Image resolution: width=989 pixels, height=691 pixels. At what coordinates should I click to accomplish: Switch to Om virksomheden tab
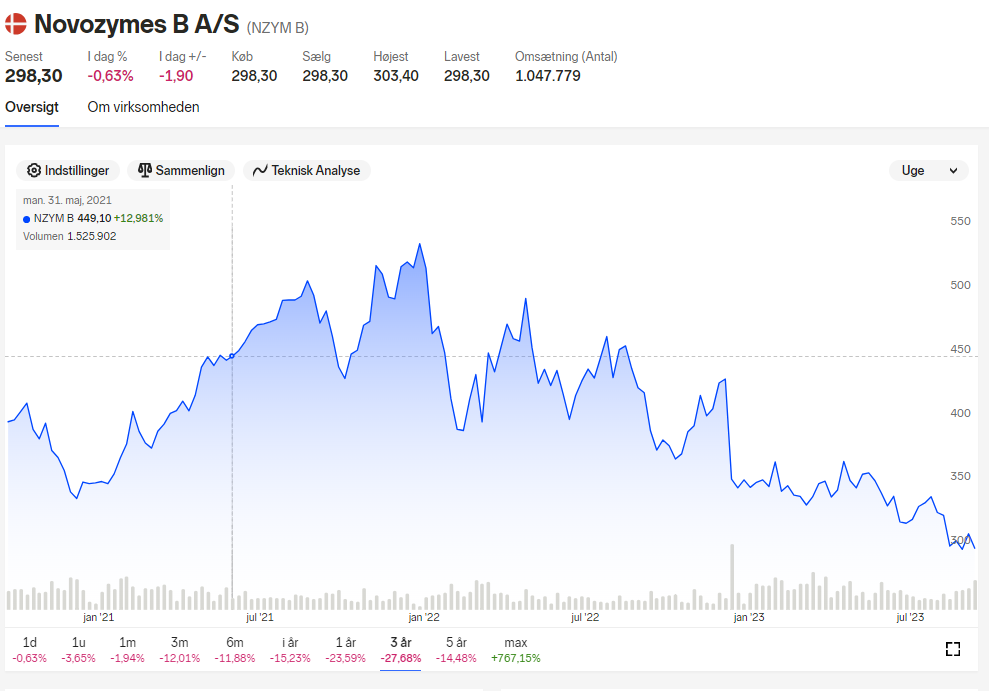(x=143, y=107)
